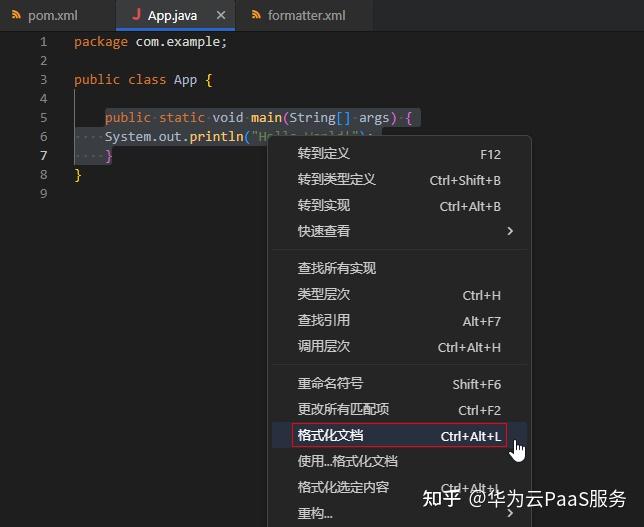Click 'System.out' on line 6
Screen dimensions: 644x527
tap(143, 137)
